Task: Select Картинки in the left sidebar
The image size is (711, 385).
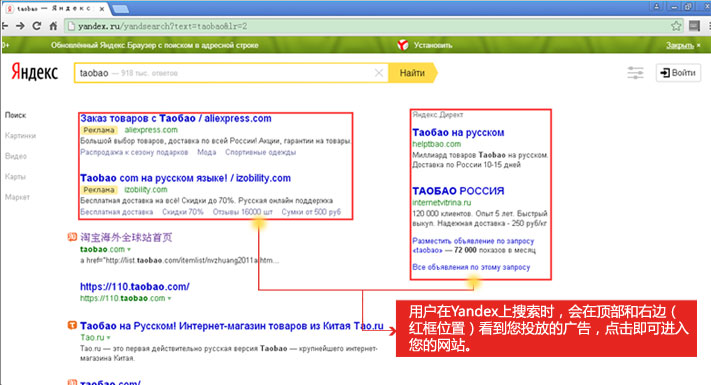Action: (20, 135)
